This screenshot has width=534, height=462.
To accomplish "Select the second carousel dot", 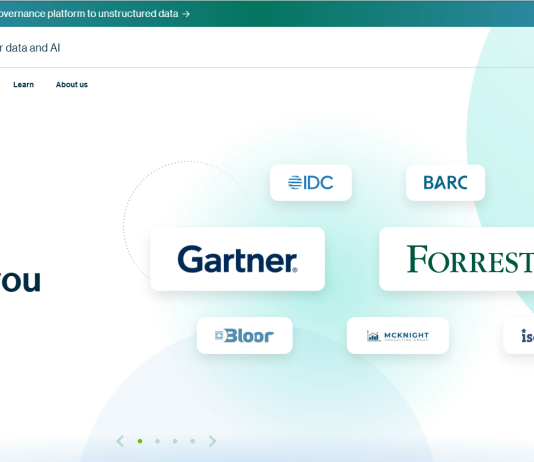I will 157,441.
